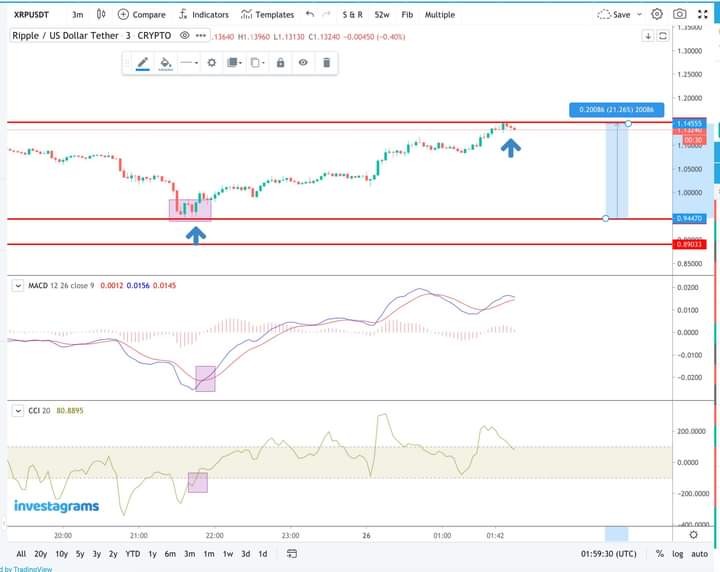Click the maximize pane button at top right
The width and height of the screenshot is (720, 572).
pos(663,36)
